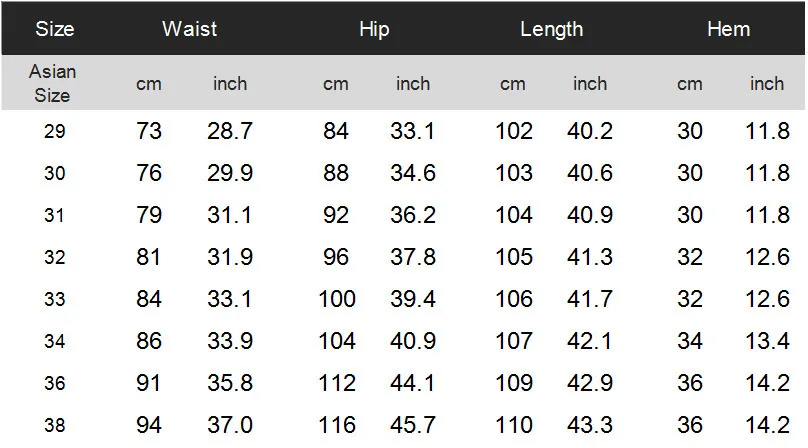Click length value 102 cm
808x448 pixels.
[514, 132]
